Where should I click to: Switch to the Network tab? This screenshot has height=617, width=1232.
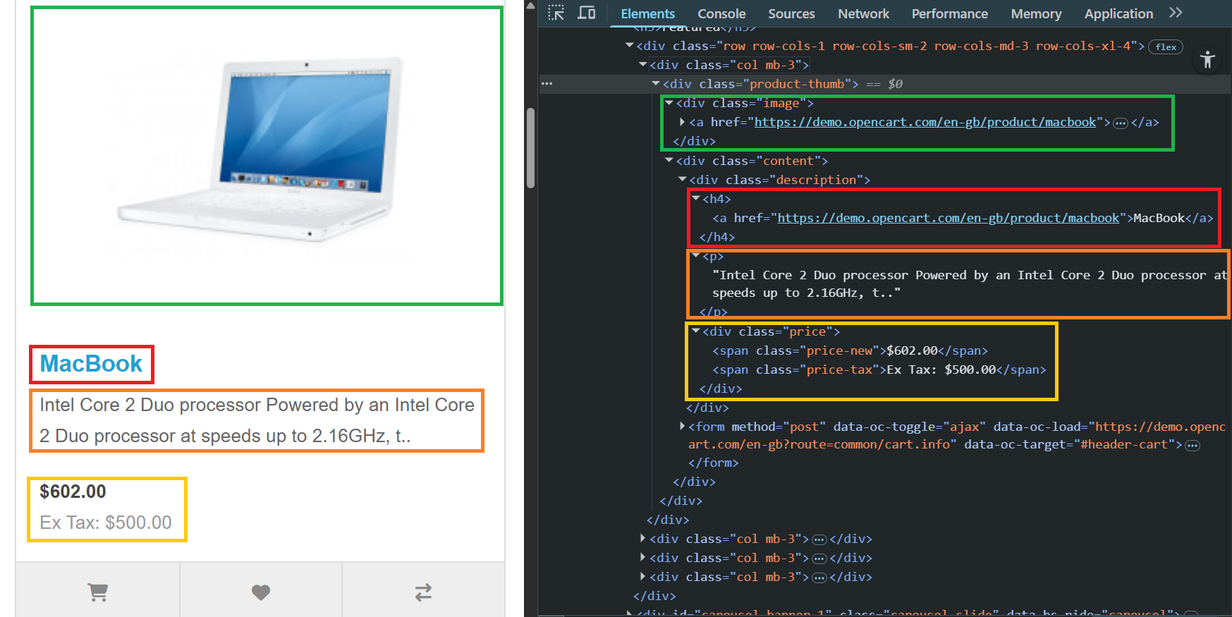pos(864,13)
